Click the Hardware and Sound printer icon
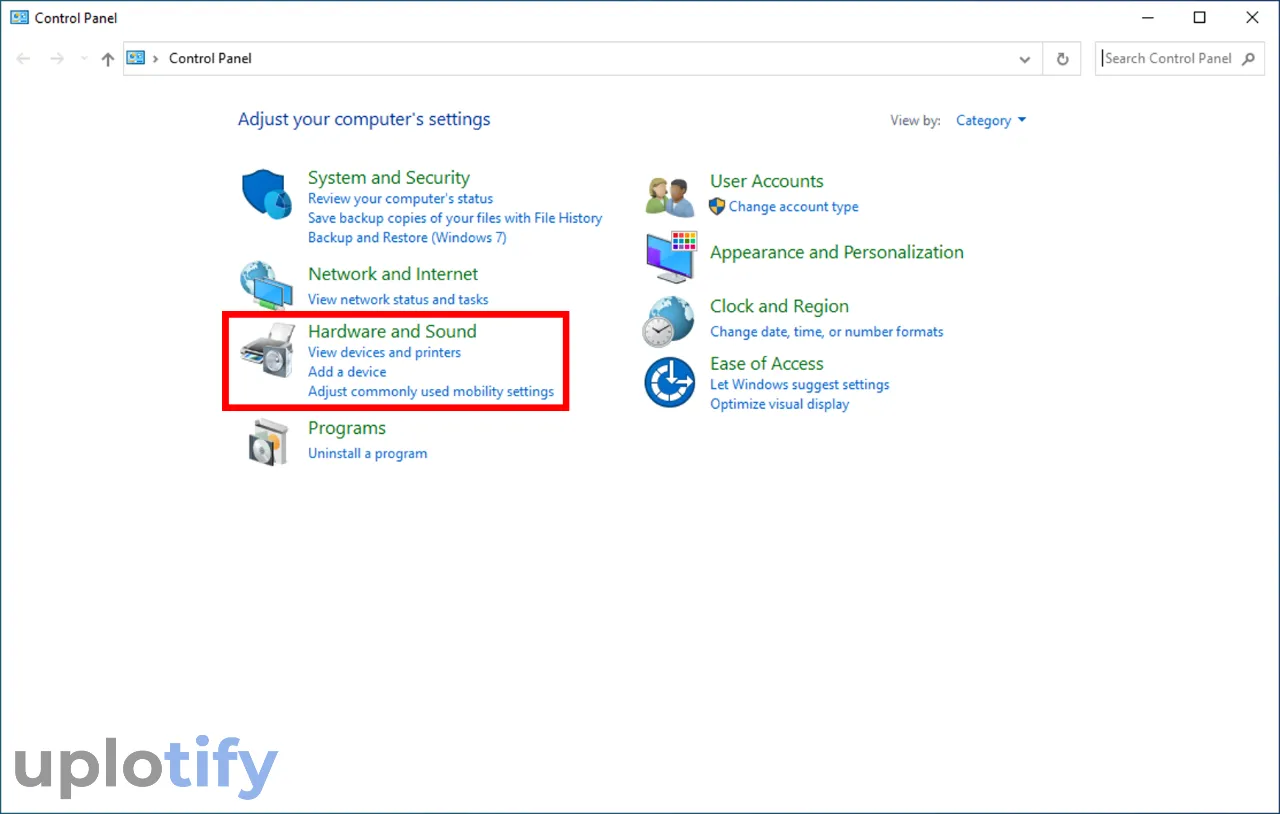The height and width of the screenshot is (814, 1280). (267, 350)
